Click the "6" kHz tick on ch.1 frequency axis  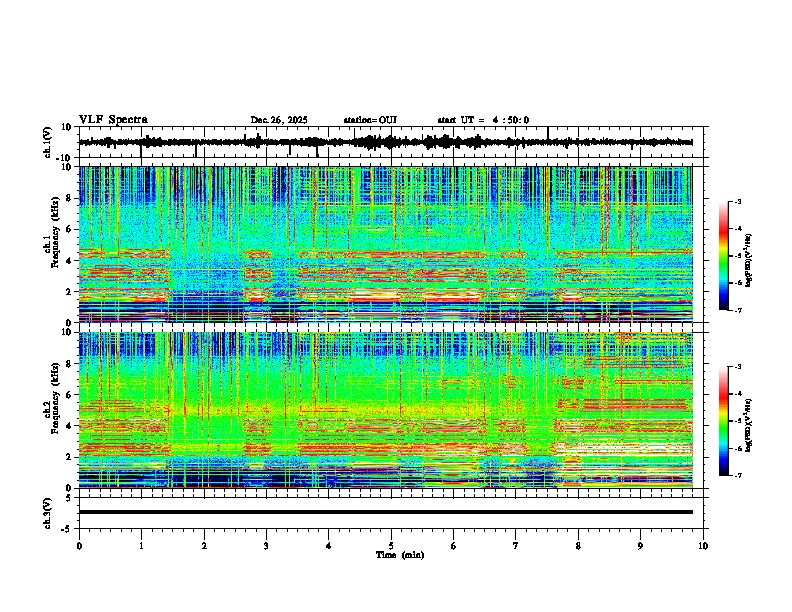(69, 229)
